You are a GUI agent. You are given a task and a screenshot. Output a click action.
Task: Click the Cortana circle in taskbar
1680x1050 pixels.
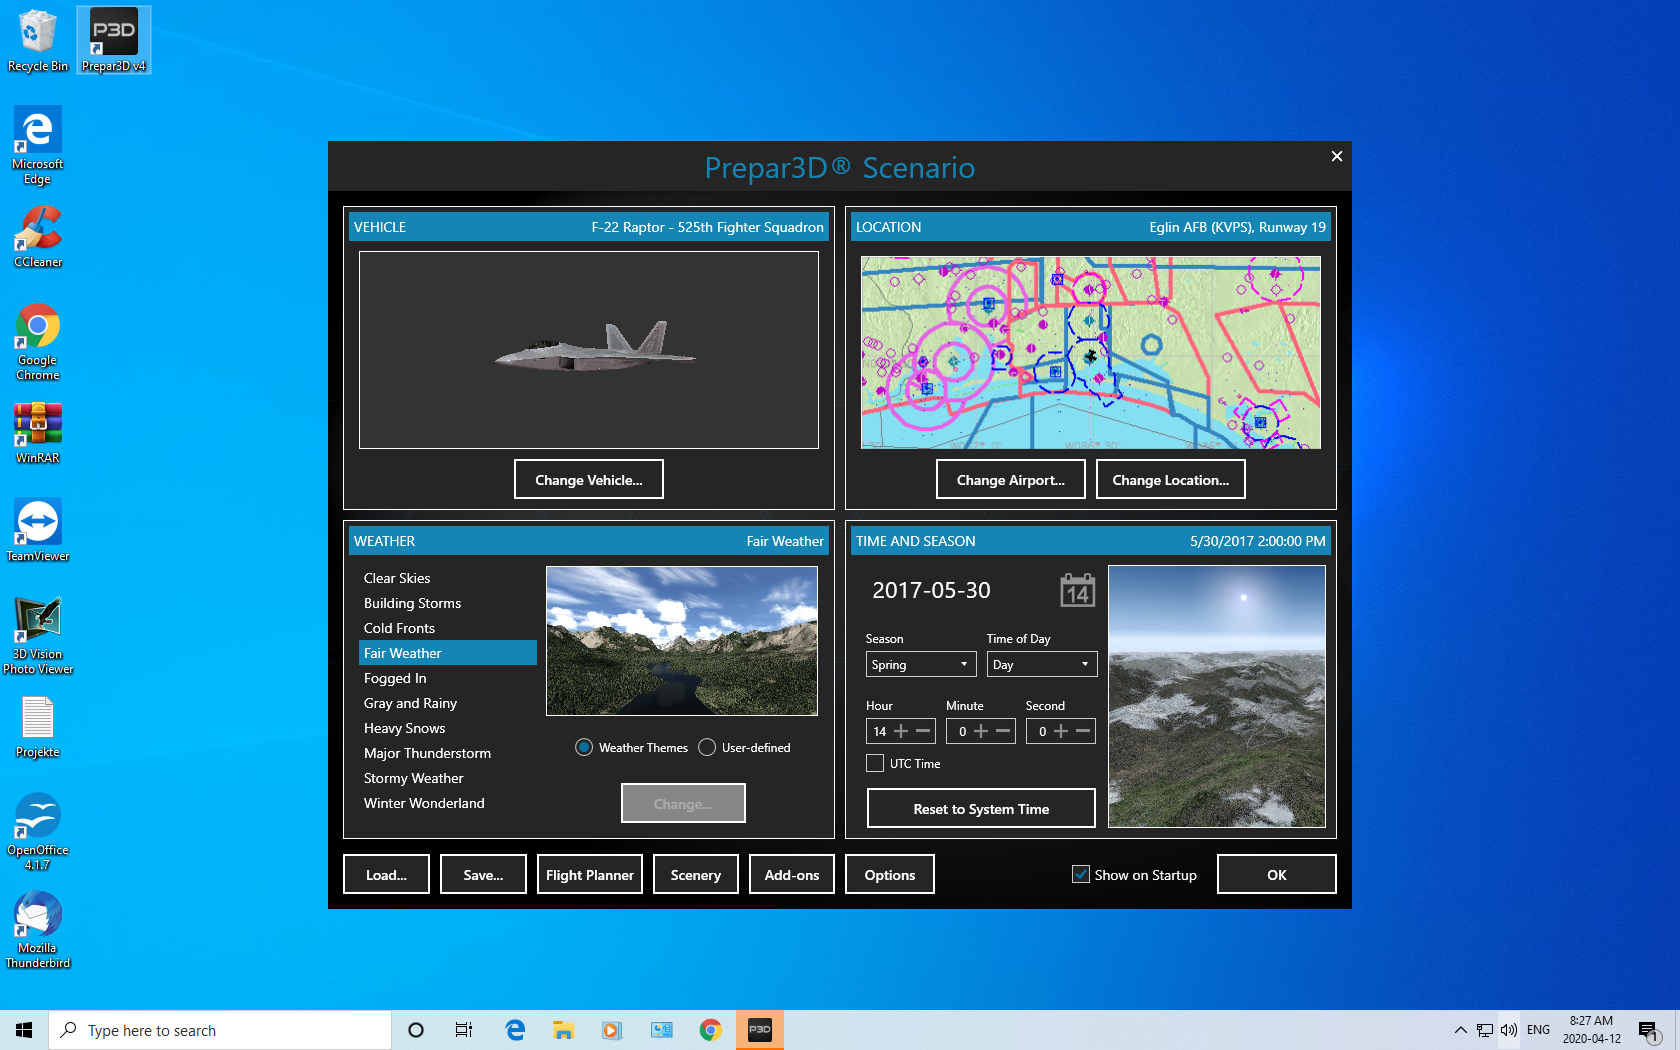tap(416, 1030)
